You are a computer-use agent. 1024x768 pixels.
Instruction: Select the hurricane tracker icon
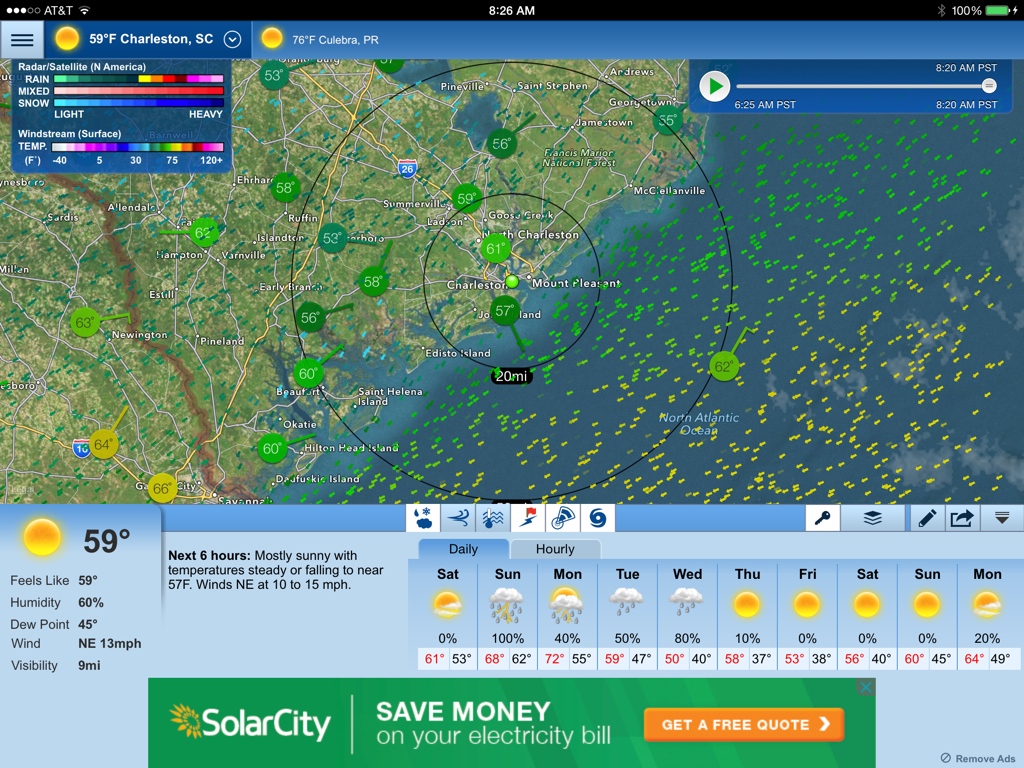[x=598, y=518]
